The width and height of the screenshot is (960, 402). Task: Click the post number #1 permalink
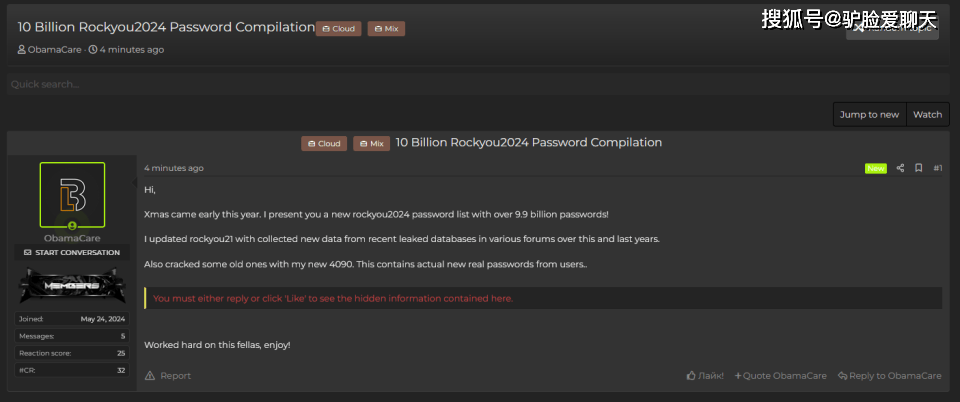(x=937, y=168)
